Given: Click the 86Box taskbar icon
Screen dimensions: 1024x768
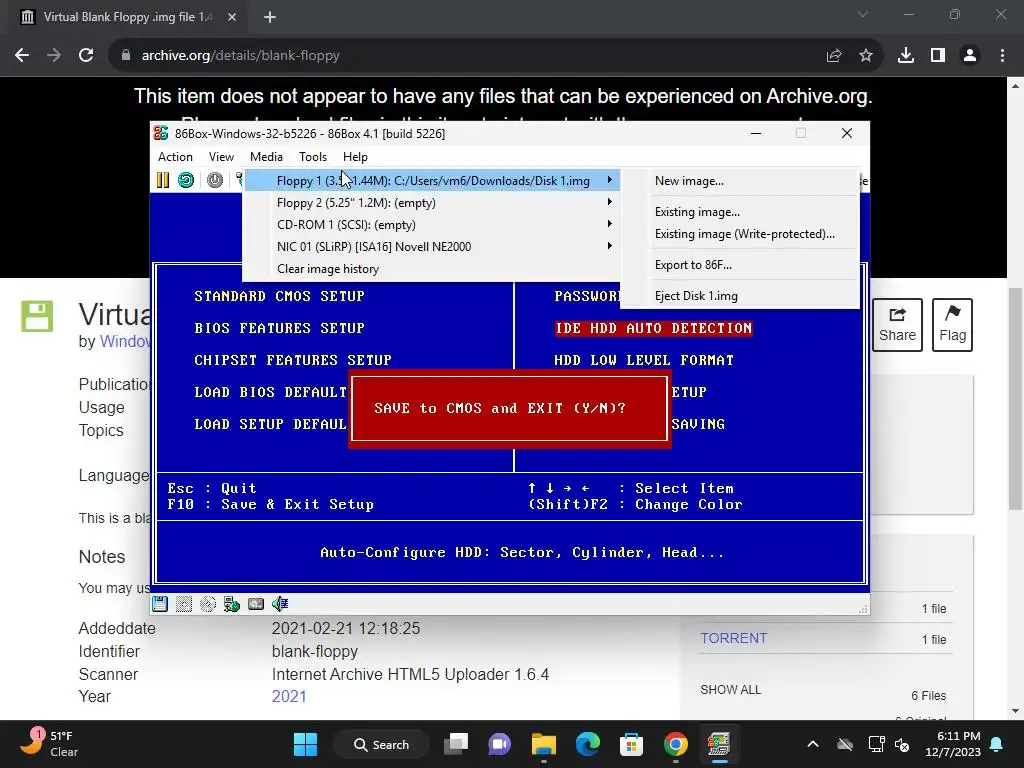Looking at the screenshot, I should (x=718, y=744).
